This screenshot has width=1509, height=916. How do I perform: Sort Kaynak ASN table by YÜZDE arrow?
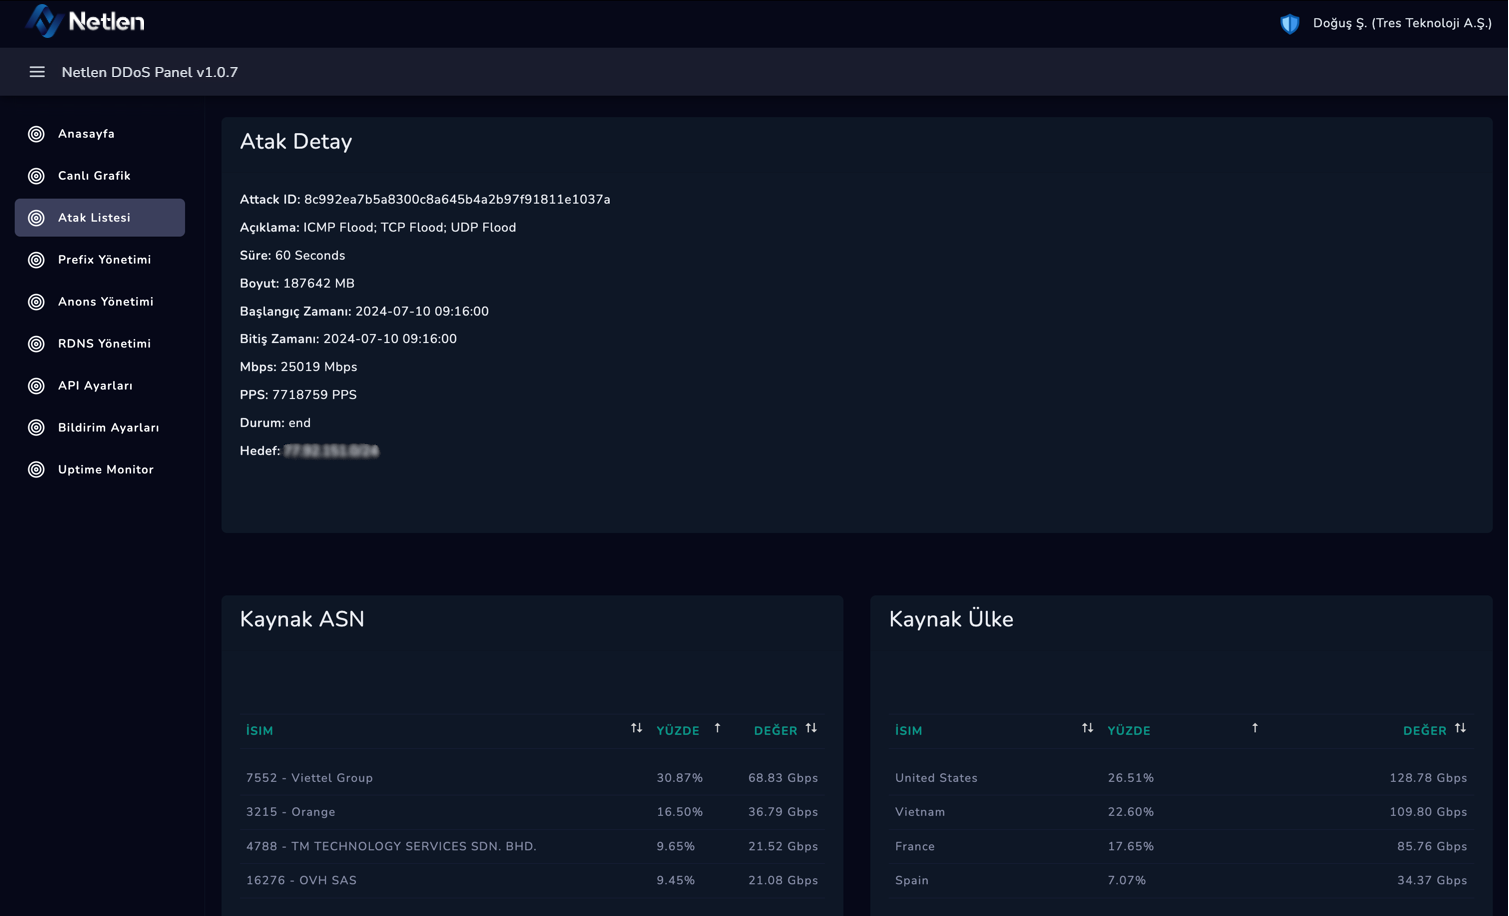717,729
